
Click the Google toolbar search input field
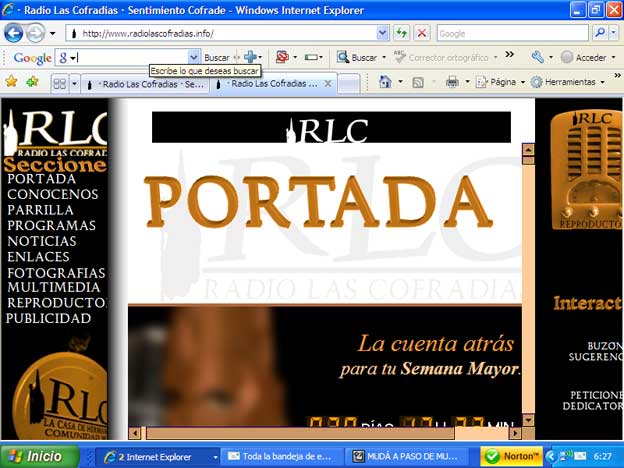tap(135, 58)
